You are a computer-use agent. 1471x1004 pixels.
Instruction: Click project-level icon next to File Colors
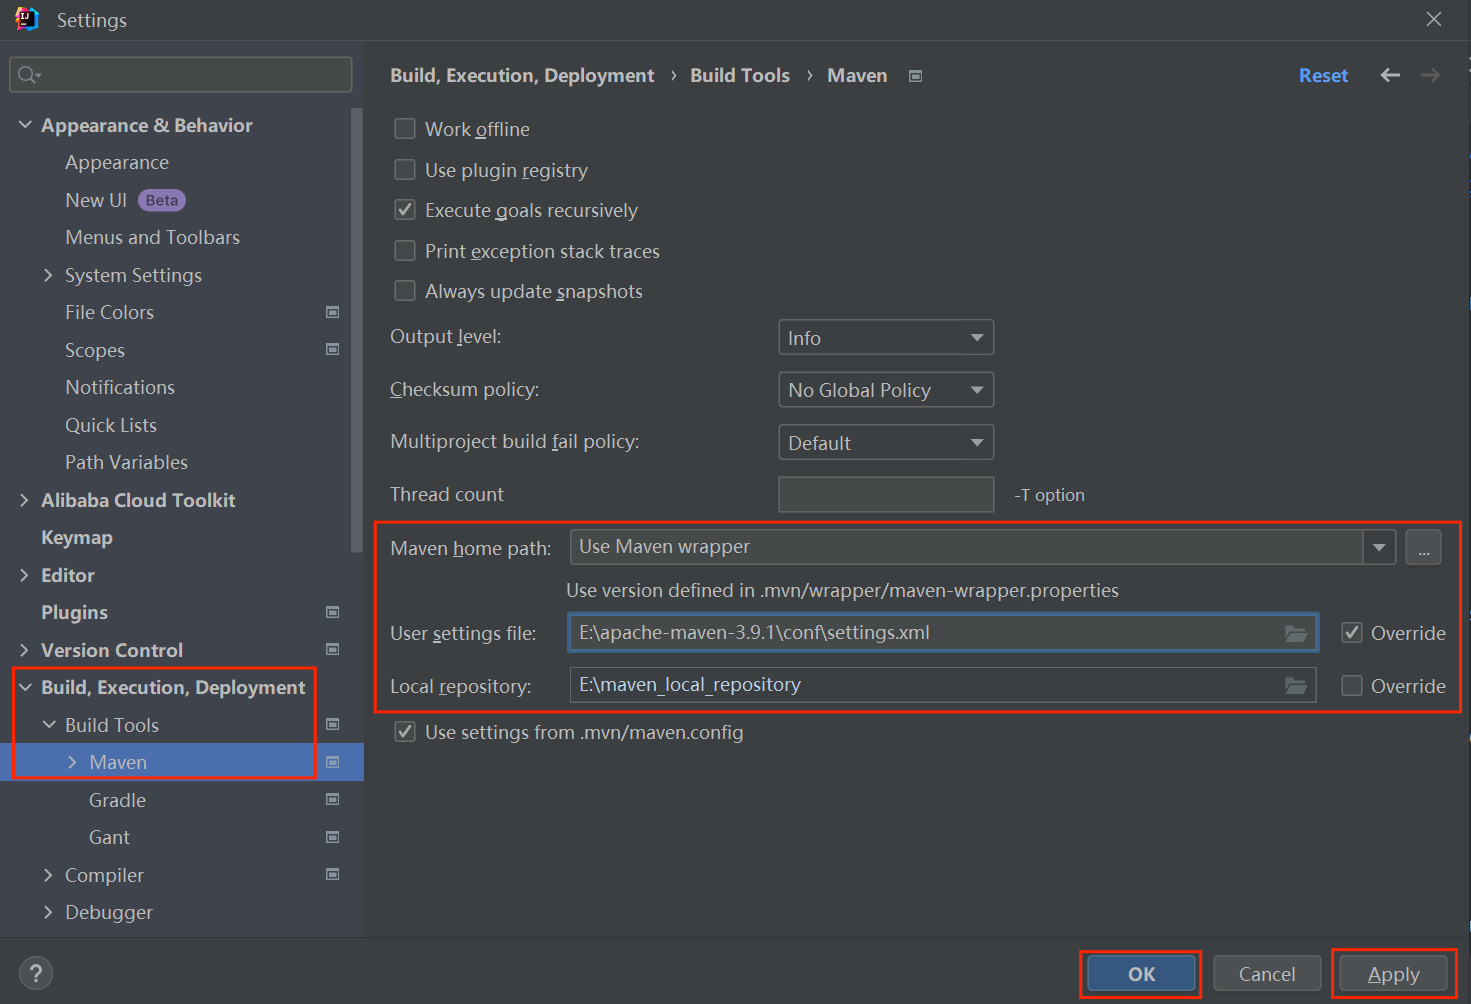[x=333, y=312]
